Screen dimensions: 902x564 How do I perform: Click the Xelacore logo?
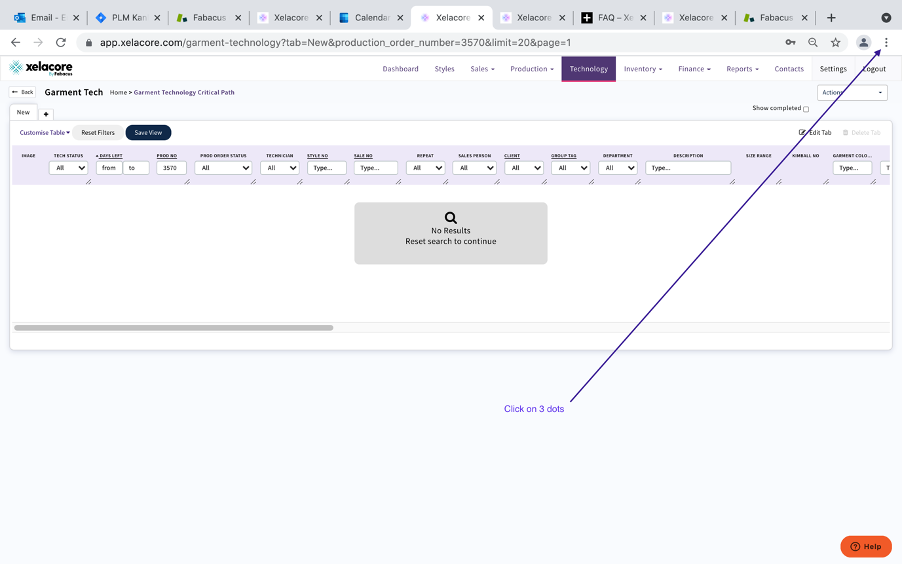coord(41,68)
